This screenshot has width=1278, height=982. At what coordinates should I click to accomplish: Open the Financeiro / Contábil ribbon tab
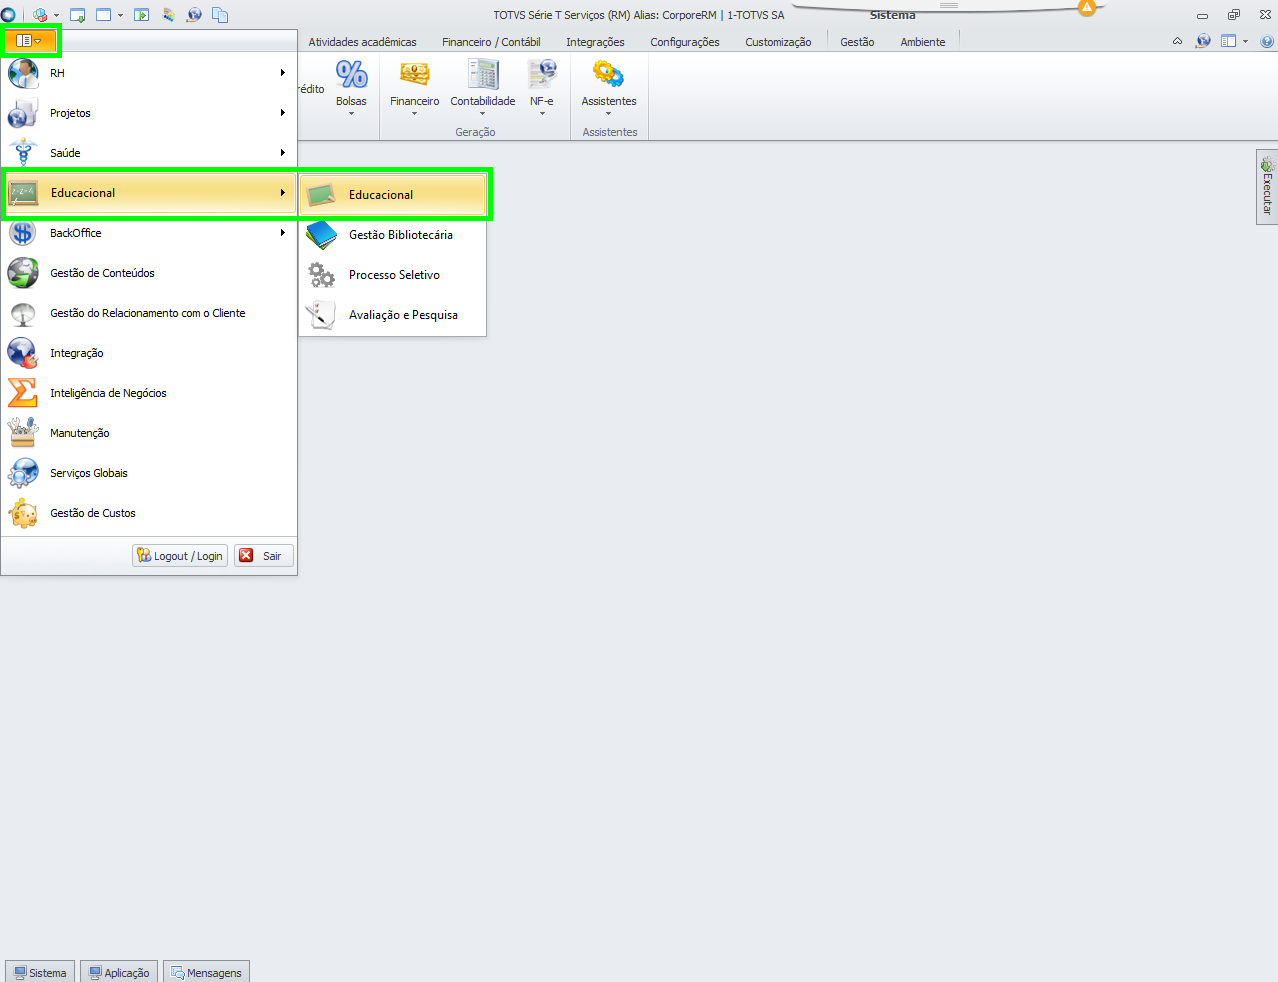coord(491,42)
